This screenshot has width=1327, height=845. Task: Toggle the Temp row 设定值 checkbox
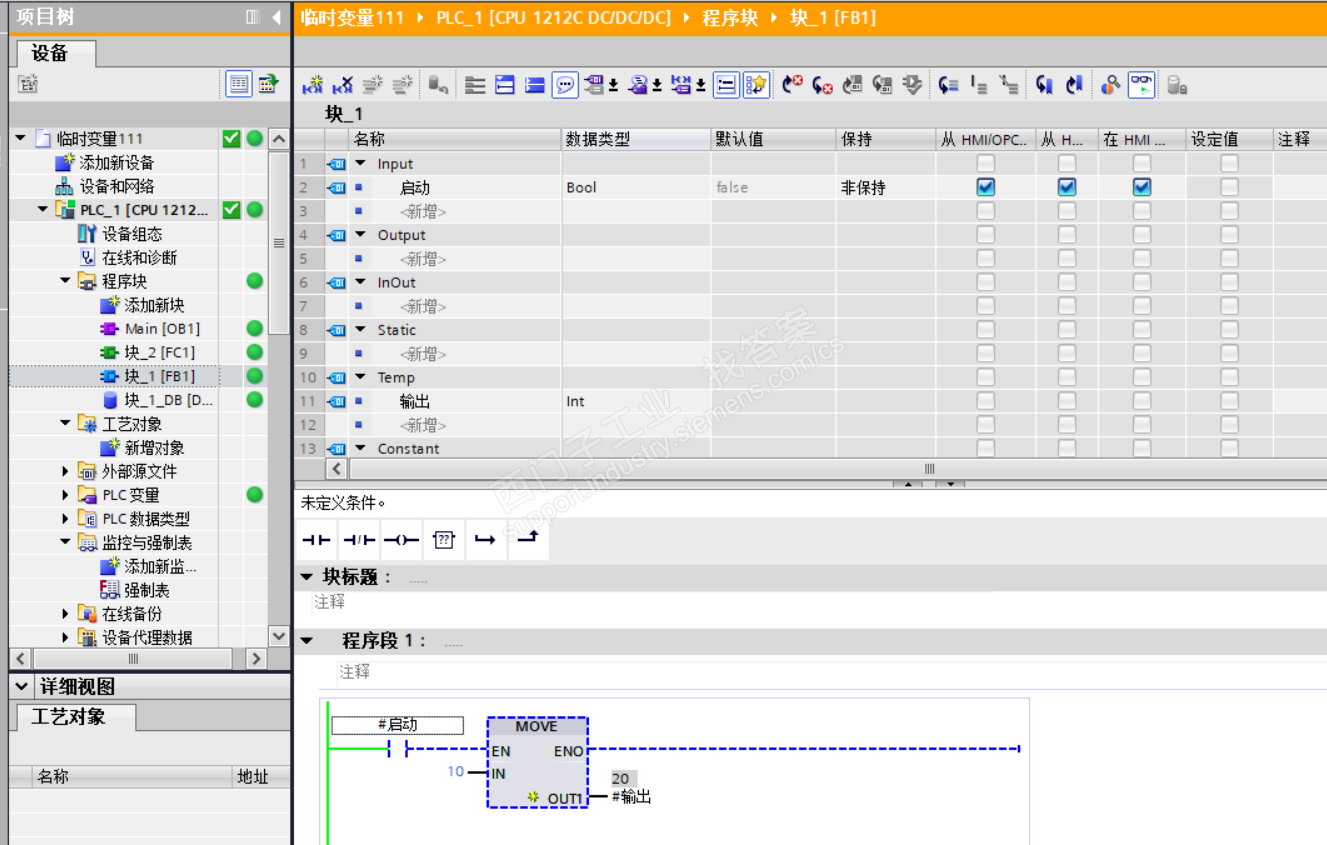tap(1229, 378)
